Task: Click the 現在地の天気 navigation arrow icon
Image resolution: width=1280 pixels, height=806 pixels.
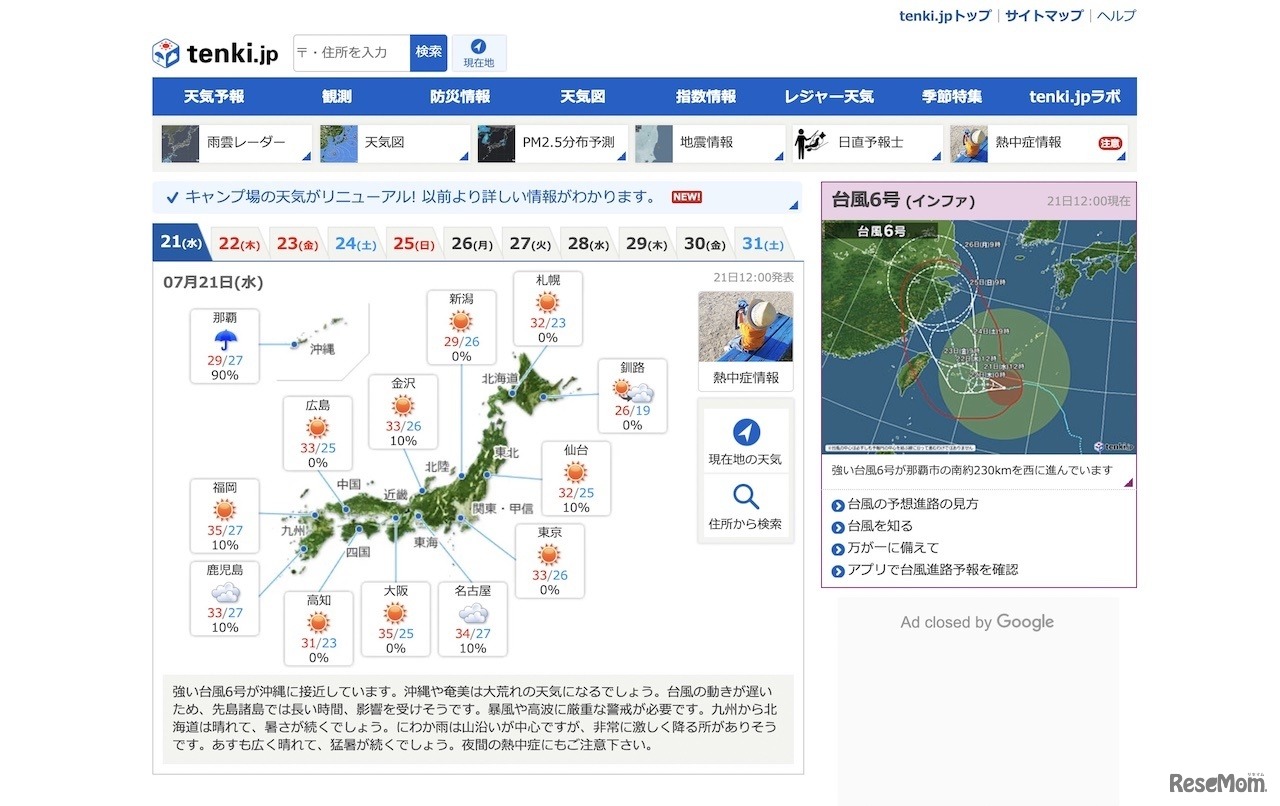Action: point(745,433)
